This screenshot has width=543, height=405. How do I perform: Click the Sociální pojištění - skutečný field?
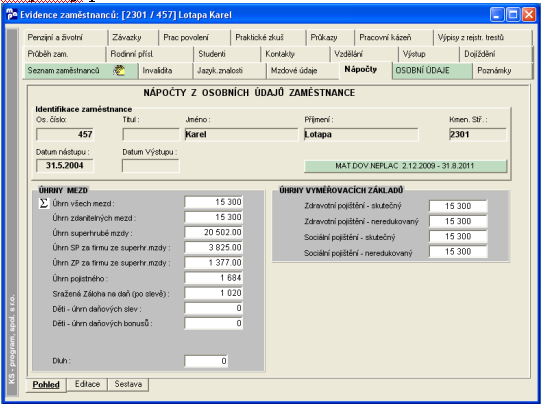pos(458,236)
